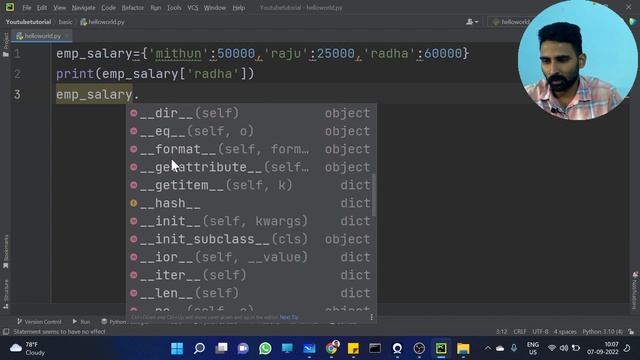Open the Code menu
640x360 pixels.
[x=108, y=8]
